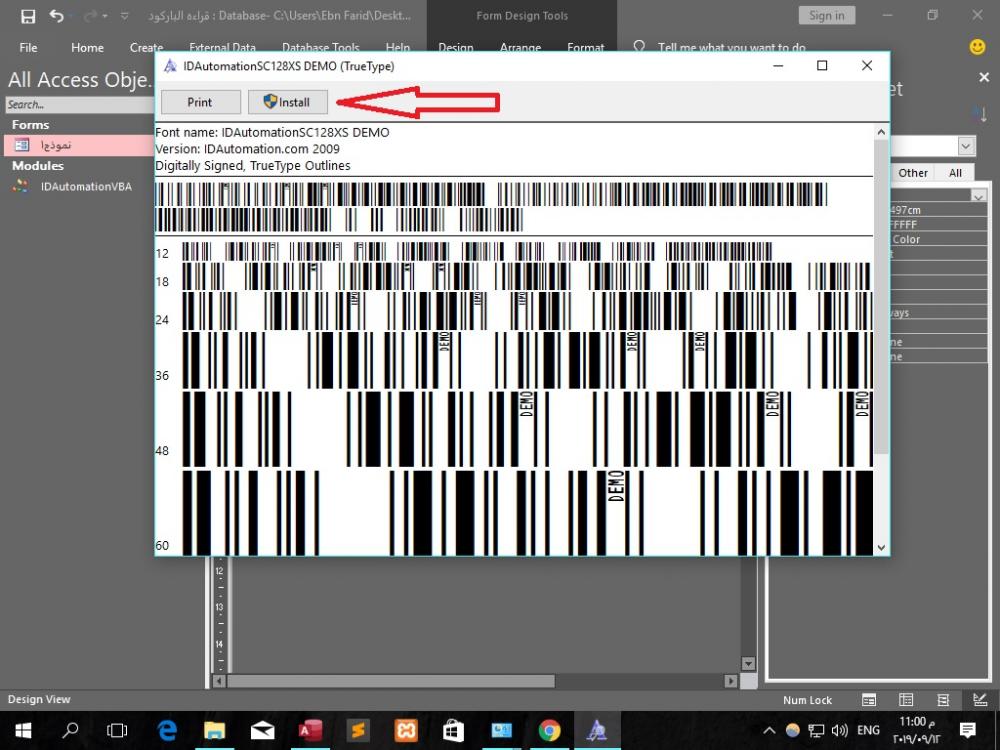The image size is (1000, 750).
Task: Click the font viewer icon in taskbar
Action: 597,730
